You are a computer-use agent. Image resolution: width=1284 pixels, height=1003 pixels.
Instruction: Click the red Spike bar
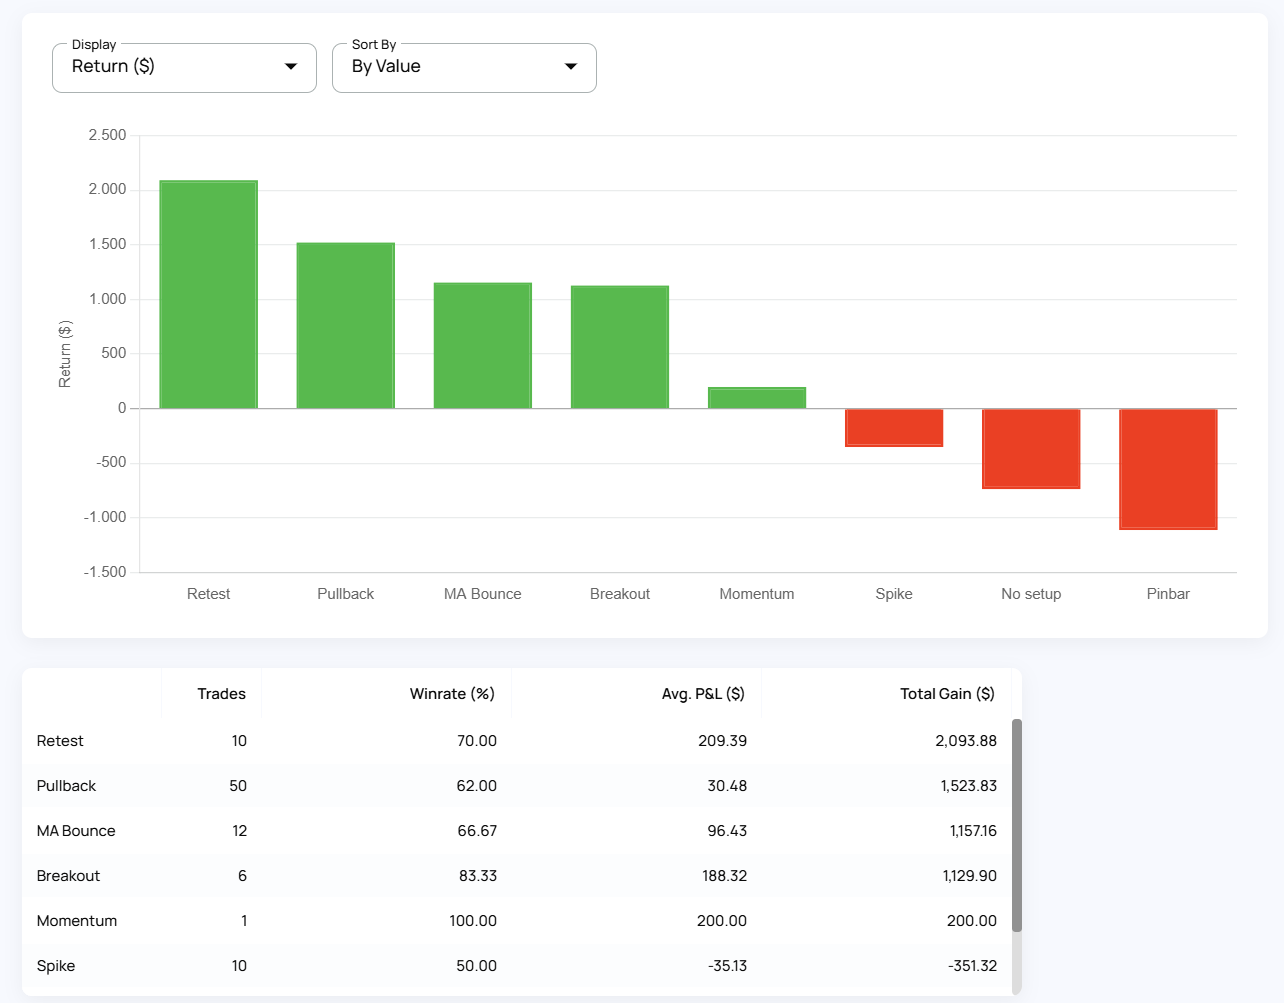893,427
